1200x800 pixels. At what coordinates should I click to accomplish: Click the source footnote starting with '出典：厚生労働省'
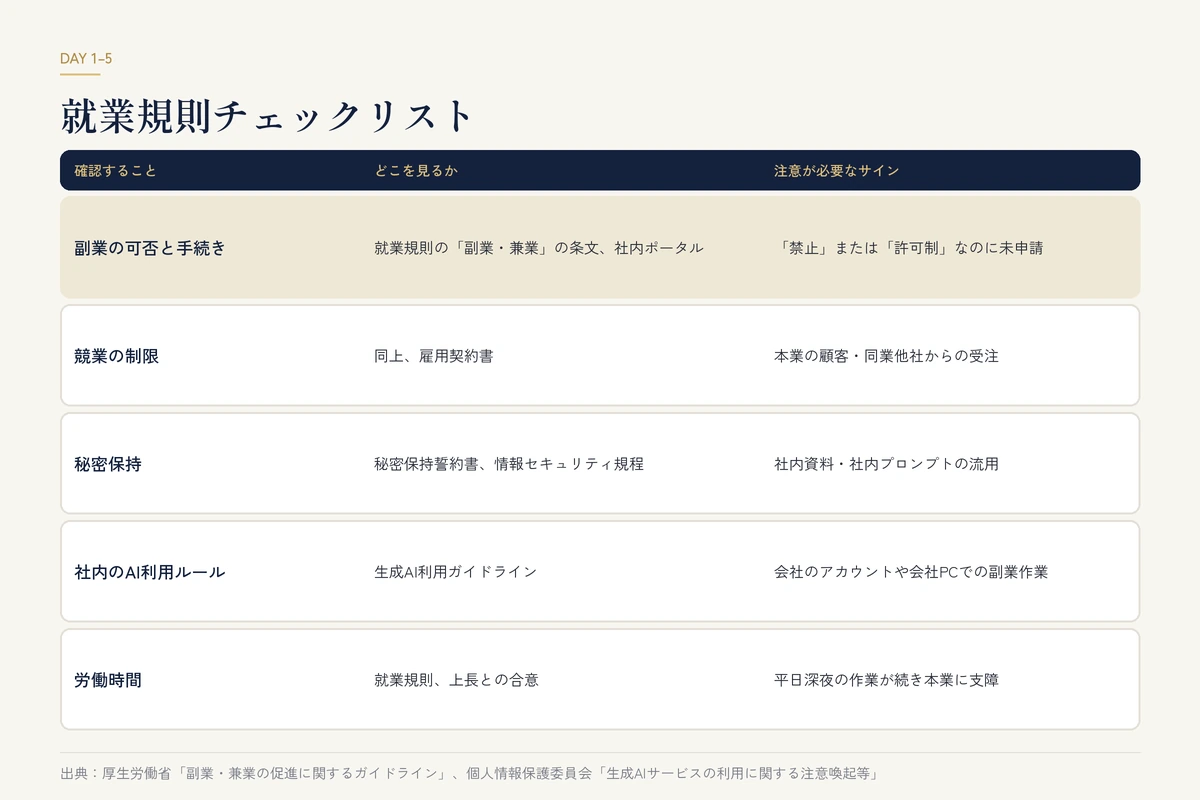point(468,774)
